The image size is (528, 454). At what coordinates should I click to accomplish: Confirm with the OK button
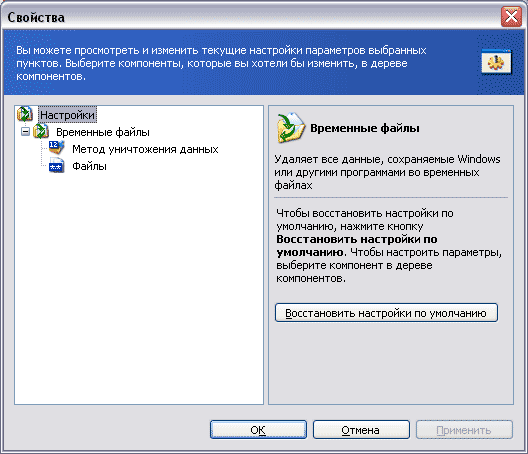258,430
